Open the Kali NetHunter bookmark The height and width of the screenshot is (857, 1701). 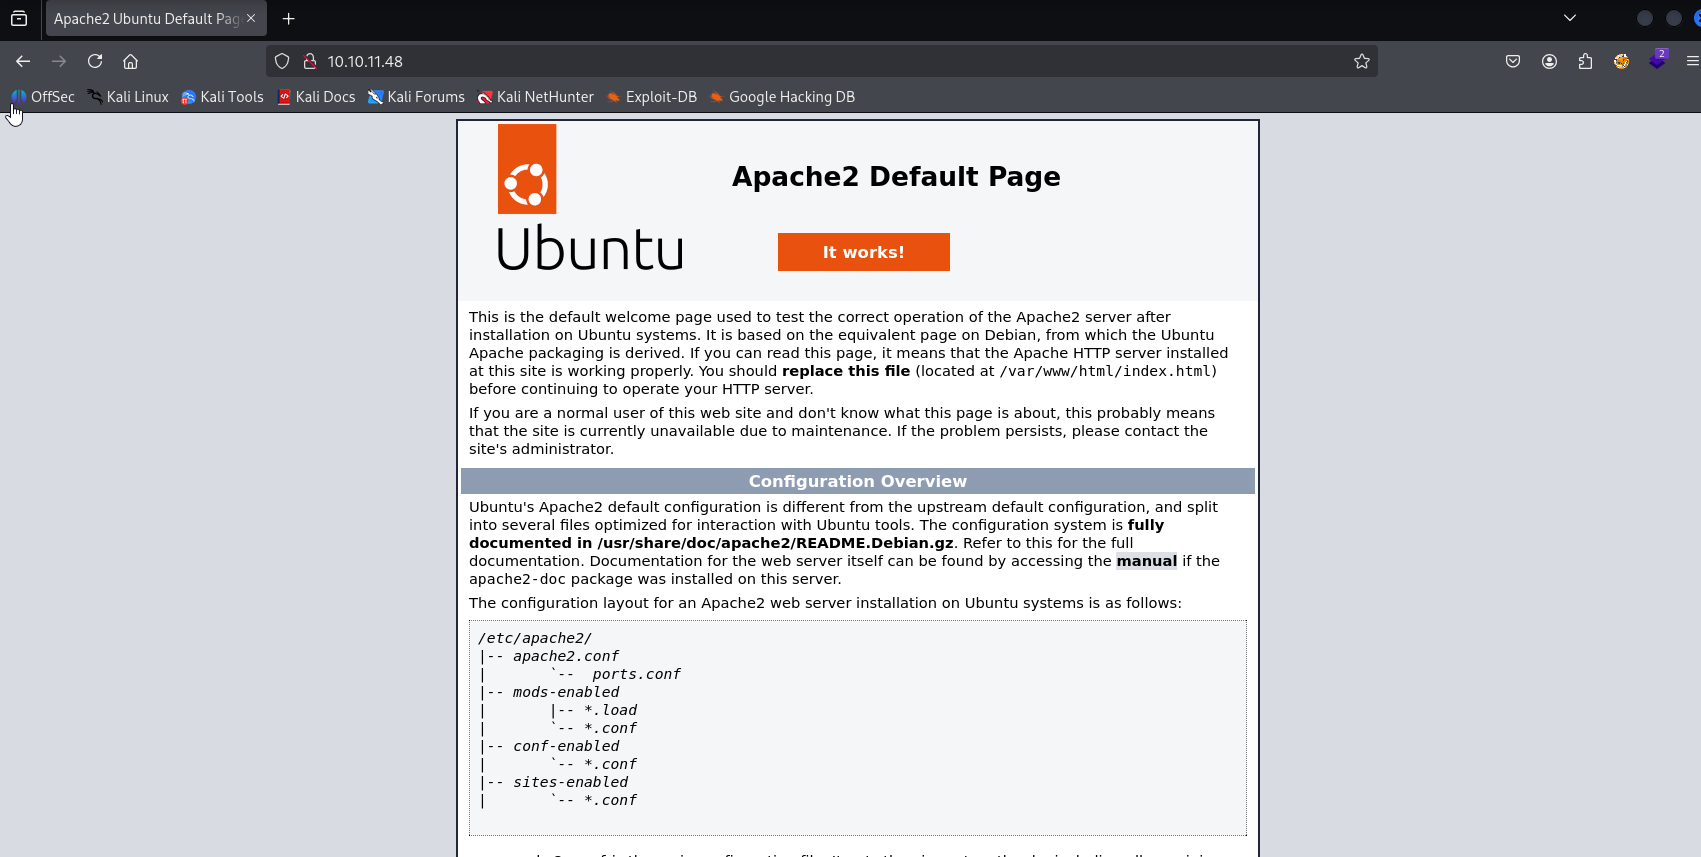(x=535, y=97)
